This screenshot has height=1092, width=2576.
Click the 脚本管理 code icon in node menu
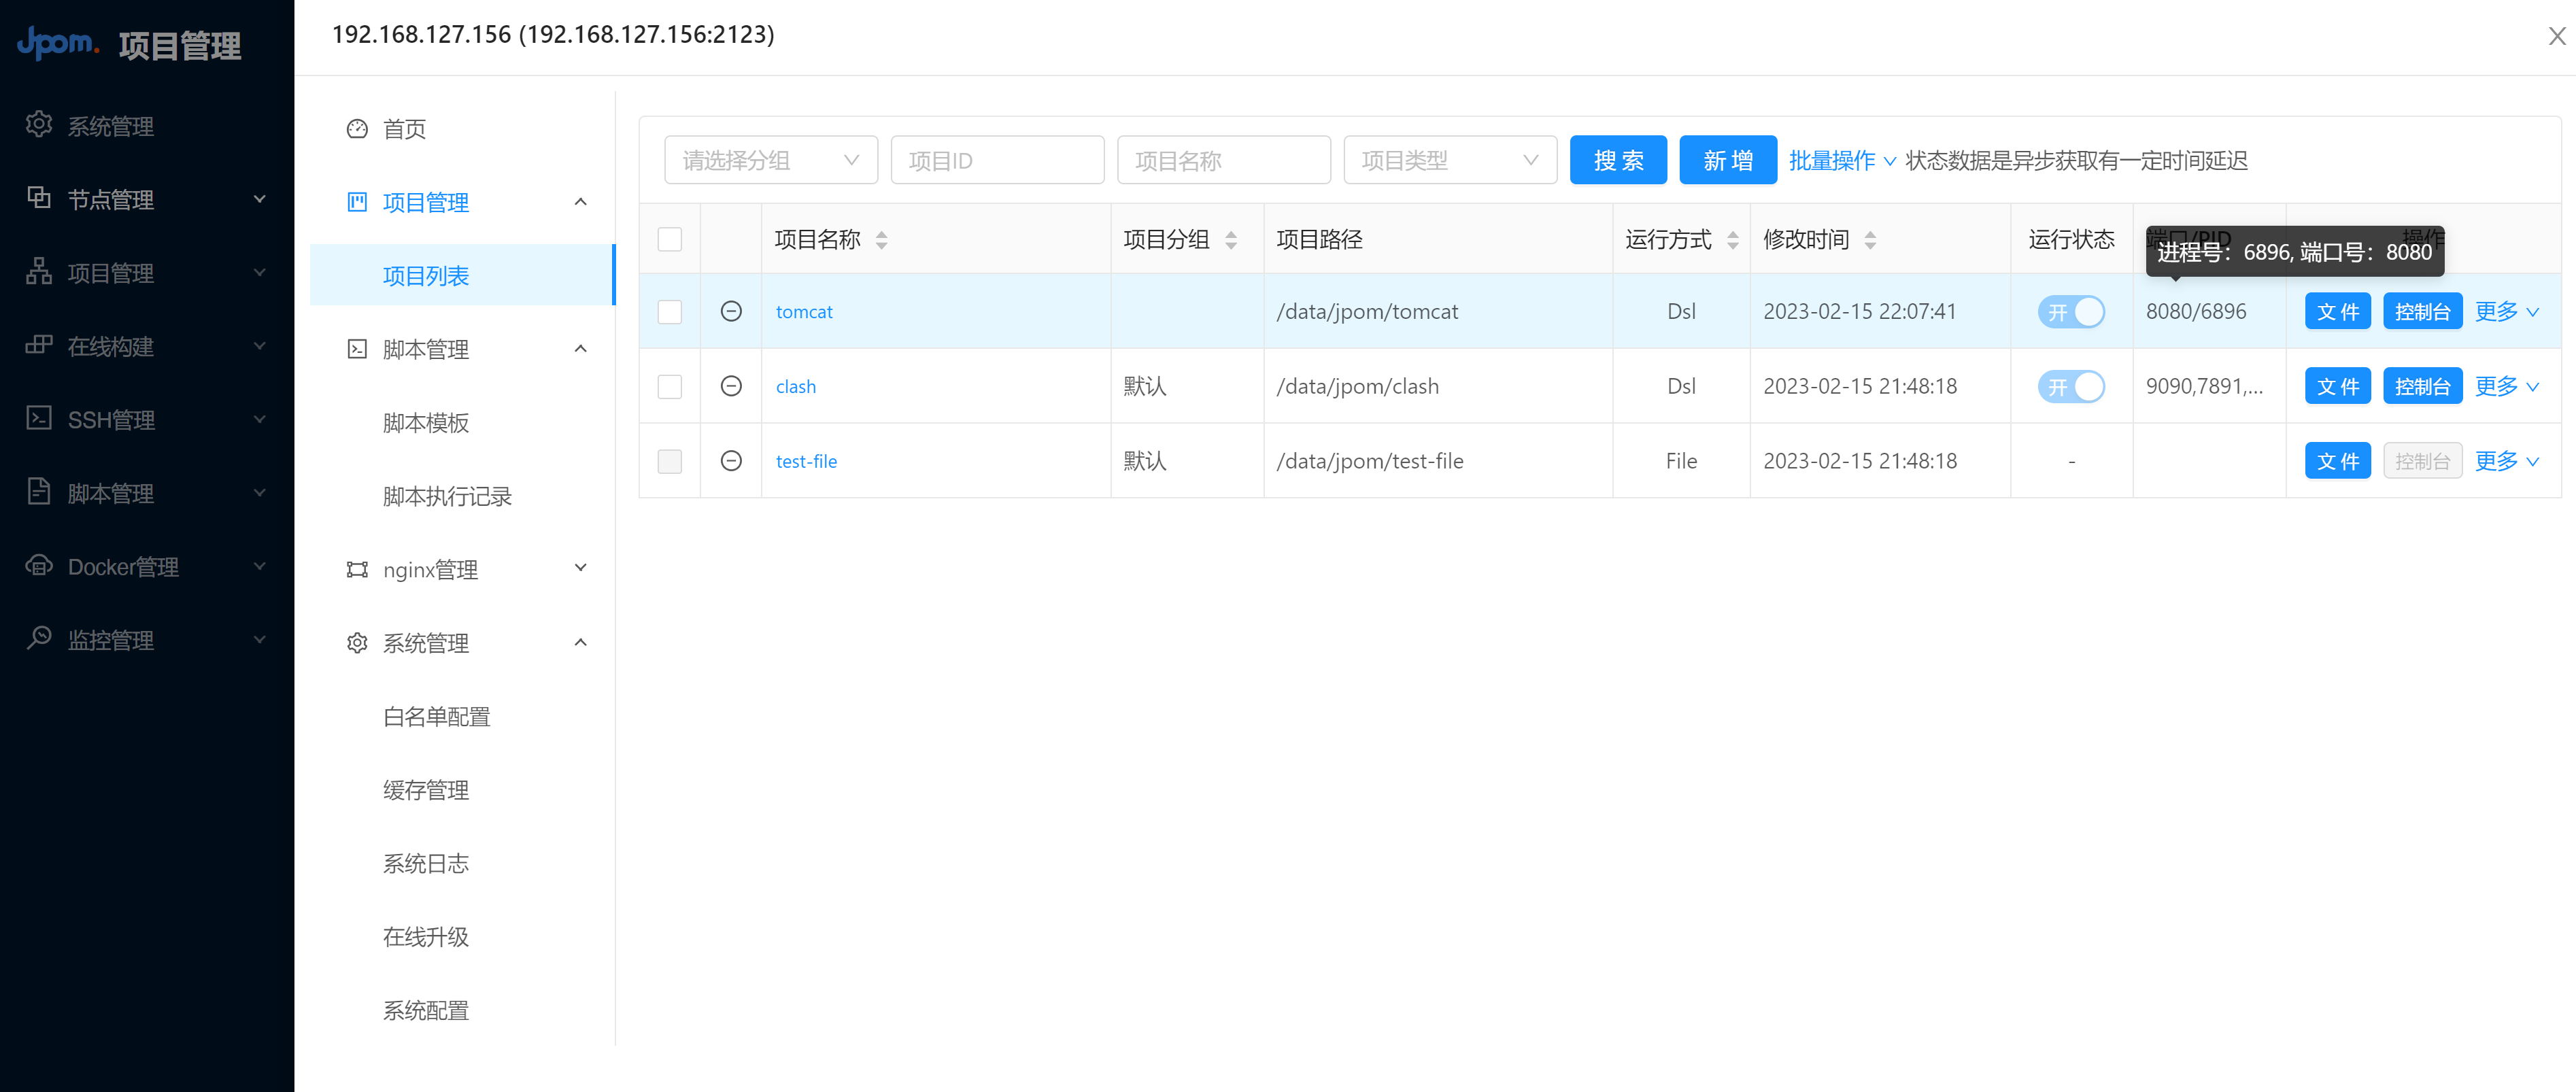click(357, 349)
